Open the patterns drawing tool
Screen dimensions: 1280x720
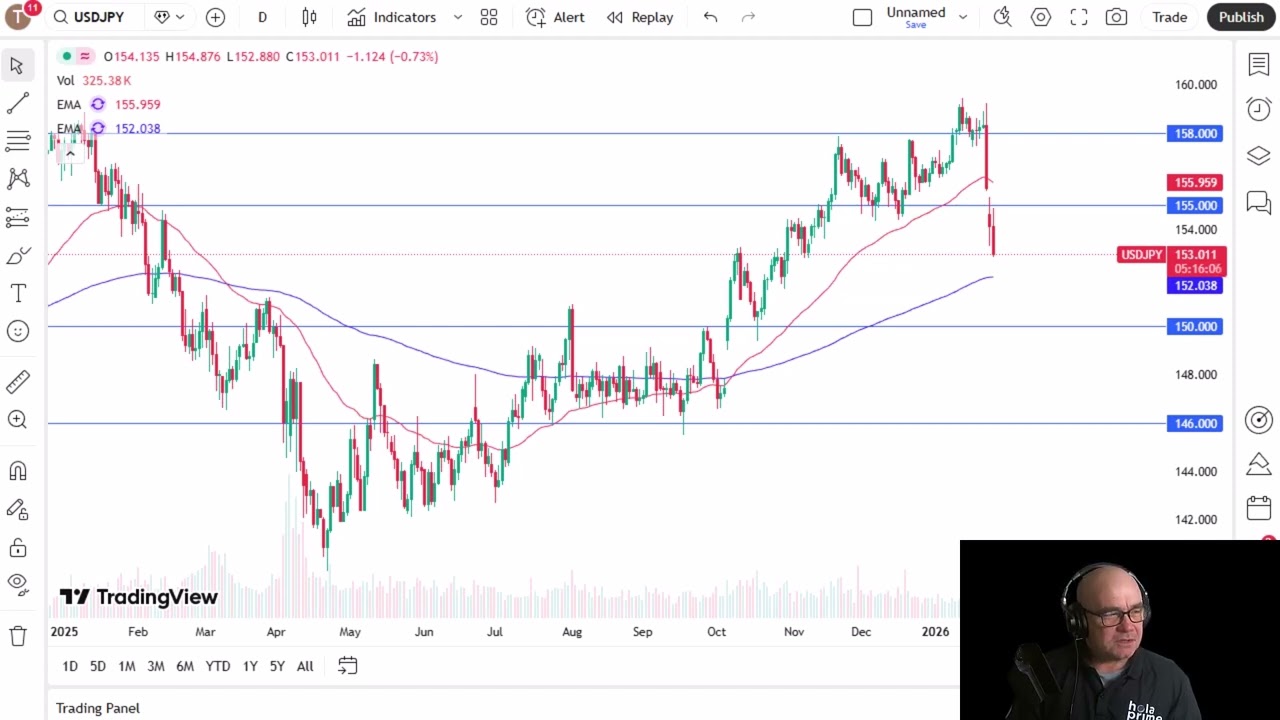pyautogui.click(x=17, y=179)
